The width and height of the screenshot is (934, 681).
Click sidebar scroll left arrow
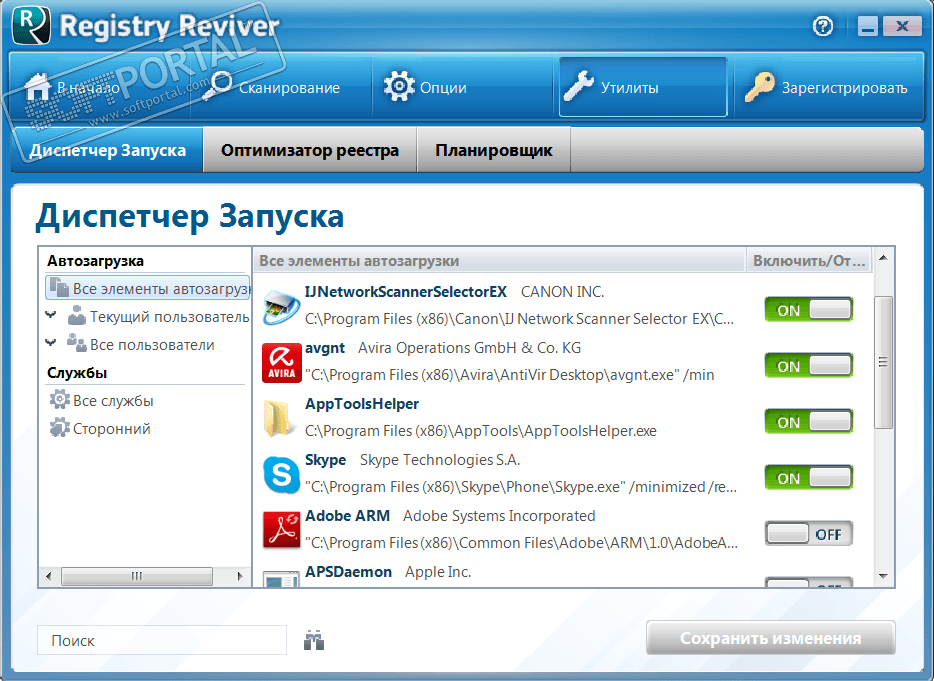pos(49,576)
